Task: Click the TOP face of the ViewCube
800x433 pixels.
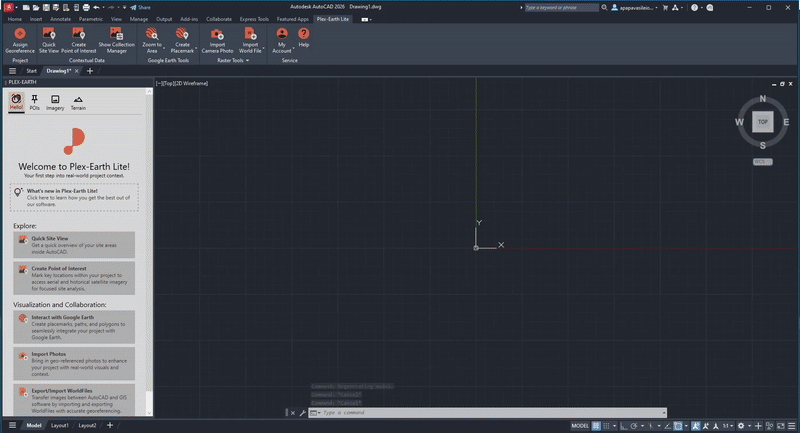Action: click(763, 122)
